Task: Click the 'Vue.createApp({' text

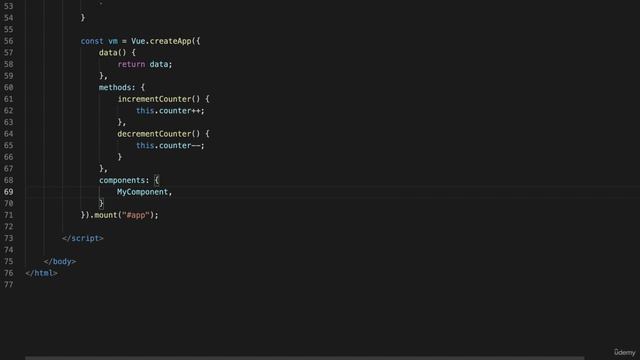Action: point(166,41)
